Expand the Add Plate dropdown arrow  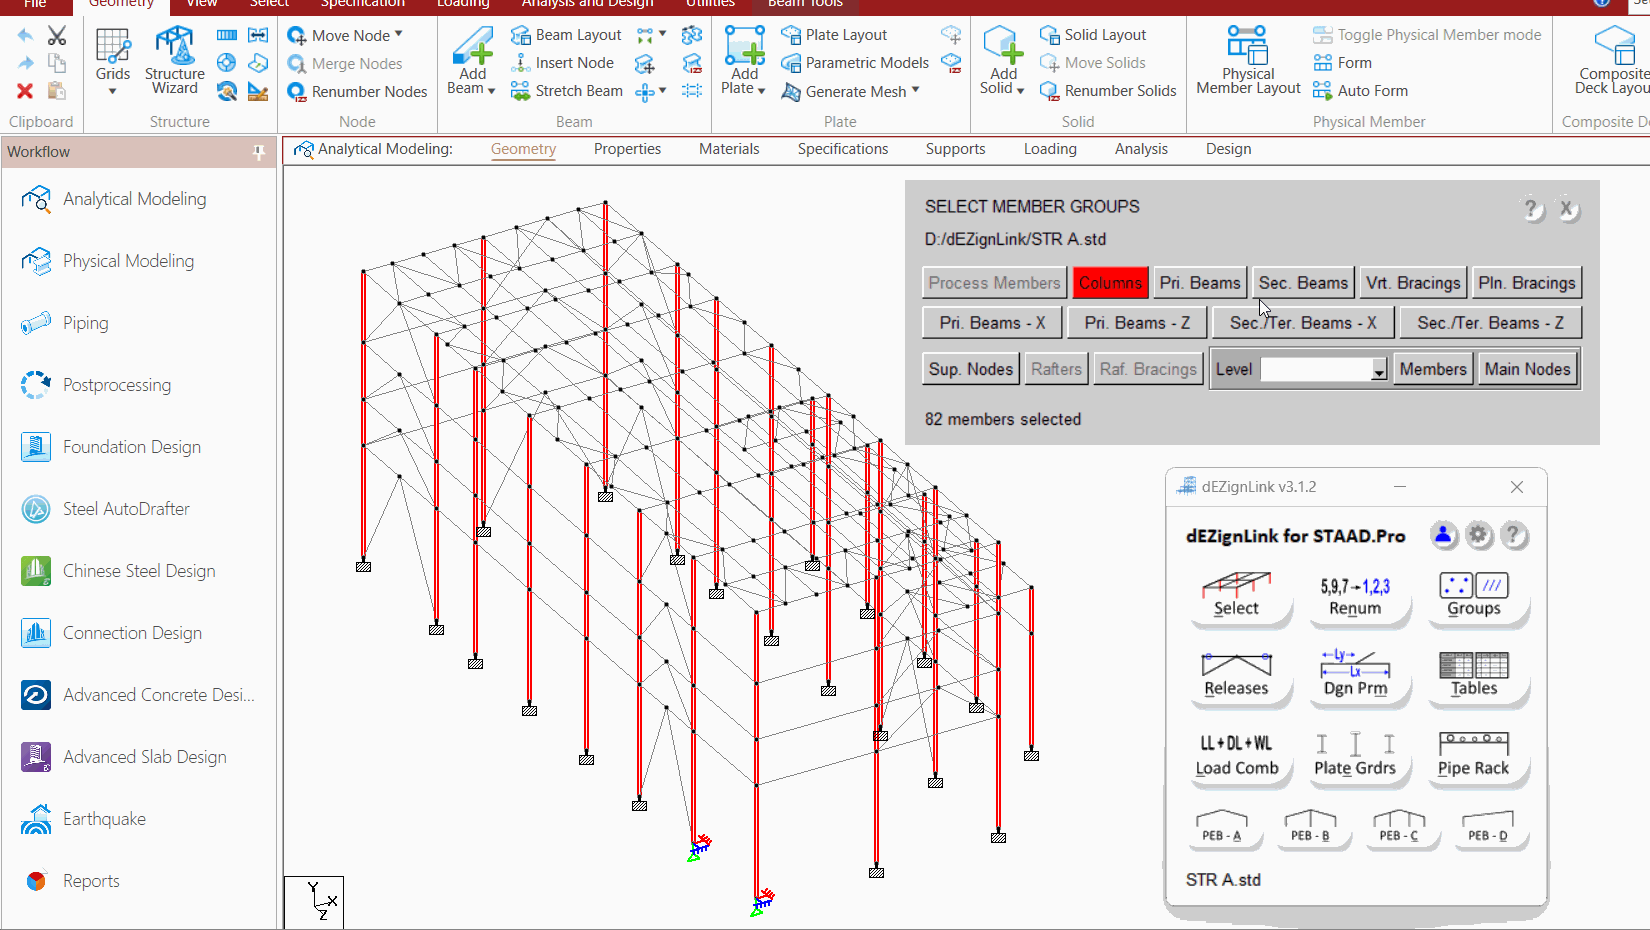pos(761,90)
